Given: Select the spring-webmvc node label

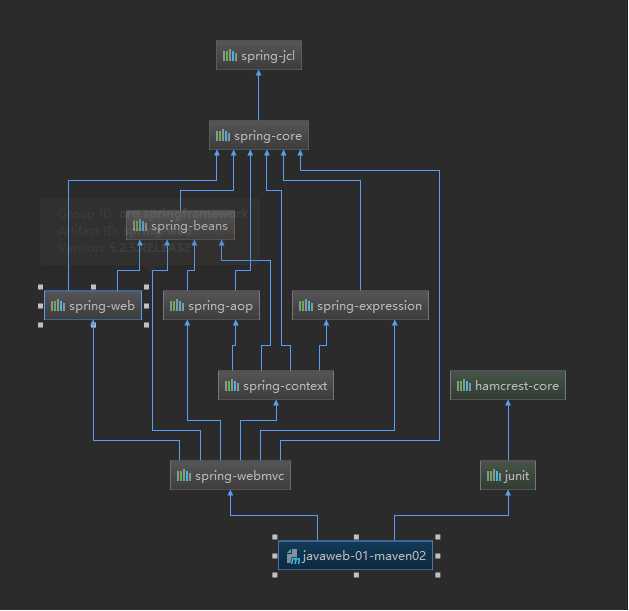Looking at the screenshot, I should point(239,476).
